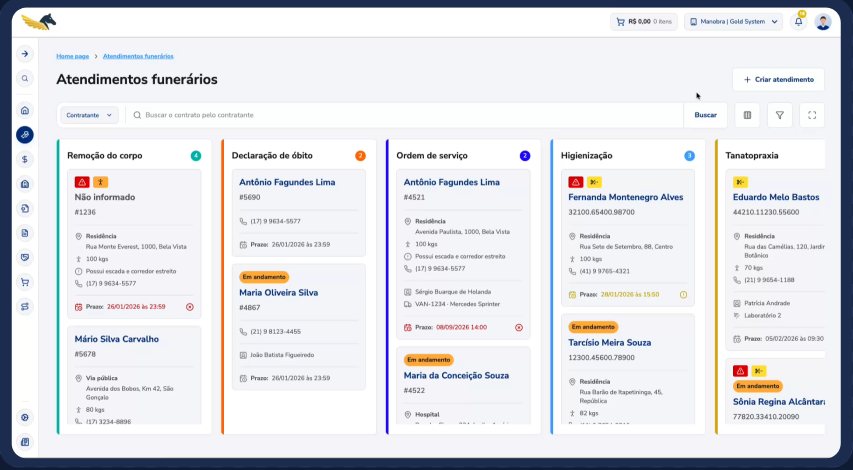The image size is (853, 470).
Task: Open the Contratante search type dropdown
Action: 89,115
